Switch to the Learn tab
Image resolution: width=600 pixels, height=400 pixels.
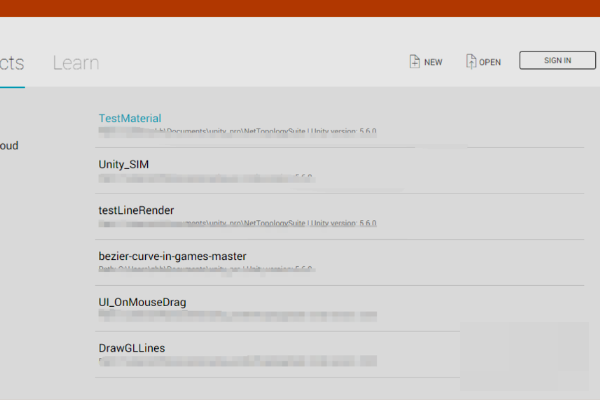(76, 63)
